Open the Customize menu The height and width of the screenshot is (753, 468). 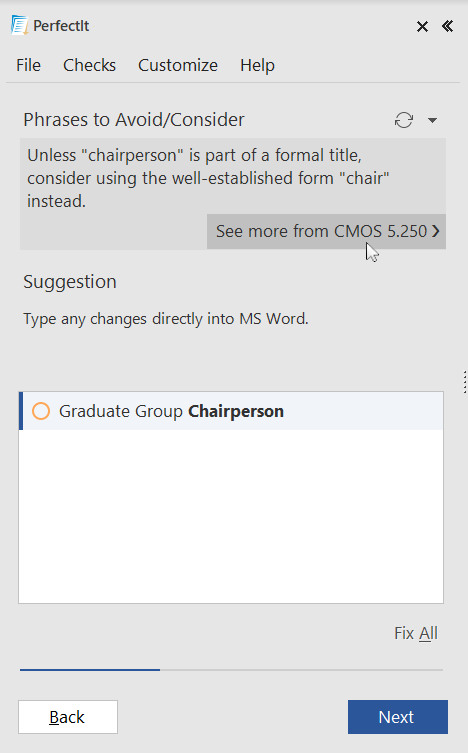pos(178,65)
